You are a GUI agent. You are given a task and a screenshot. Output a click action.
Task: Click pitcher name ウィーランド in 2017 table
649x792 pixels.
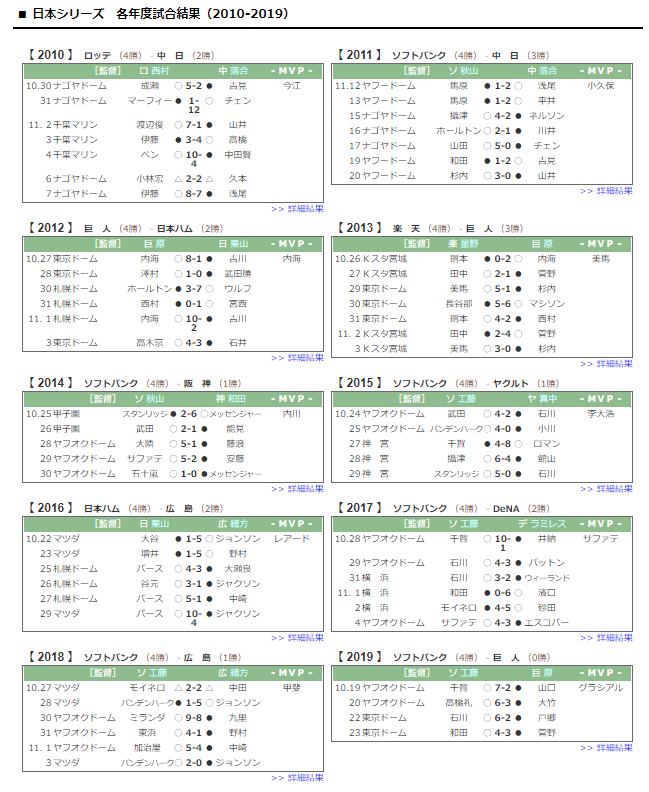pos(546,578)
